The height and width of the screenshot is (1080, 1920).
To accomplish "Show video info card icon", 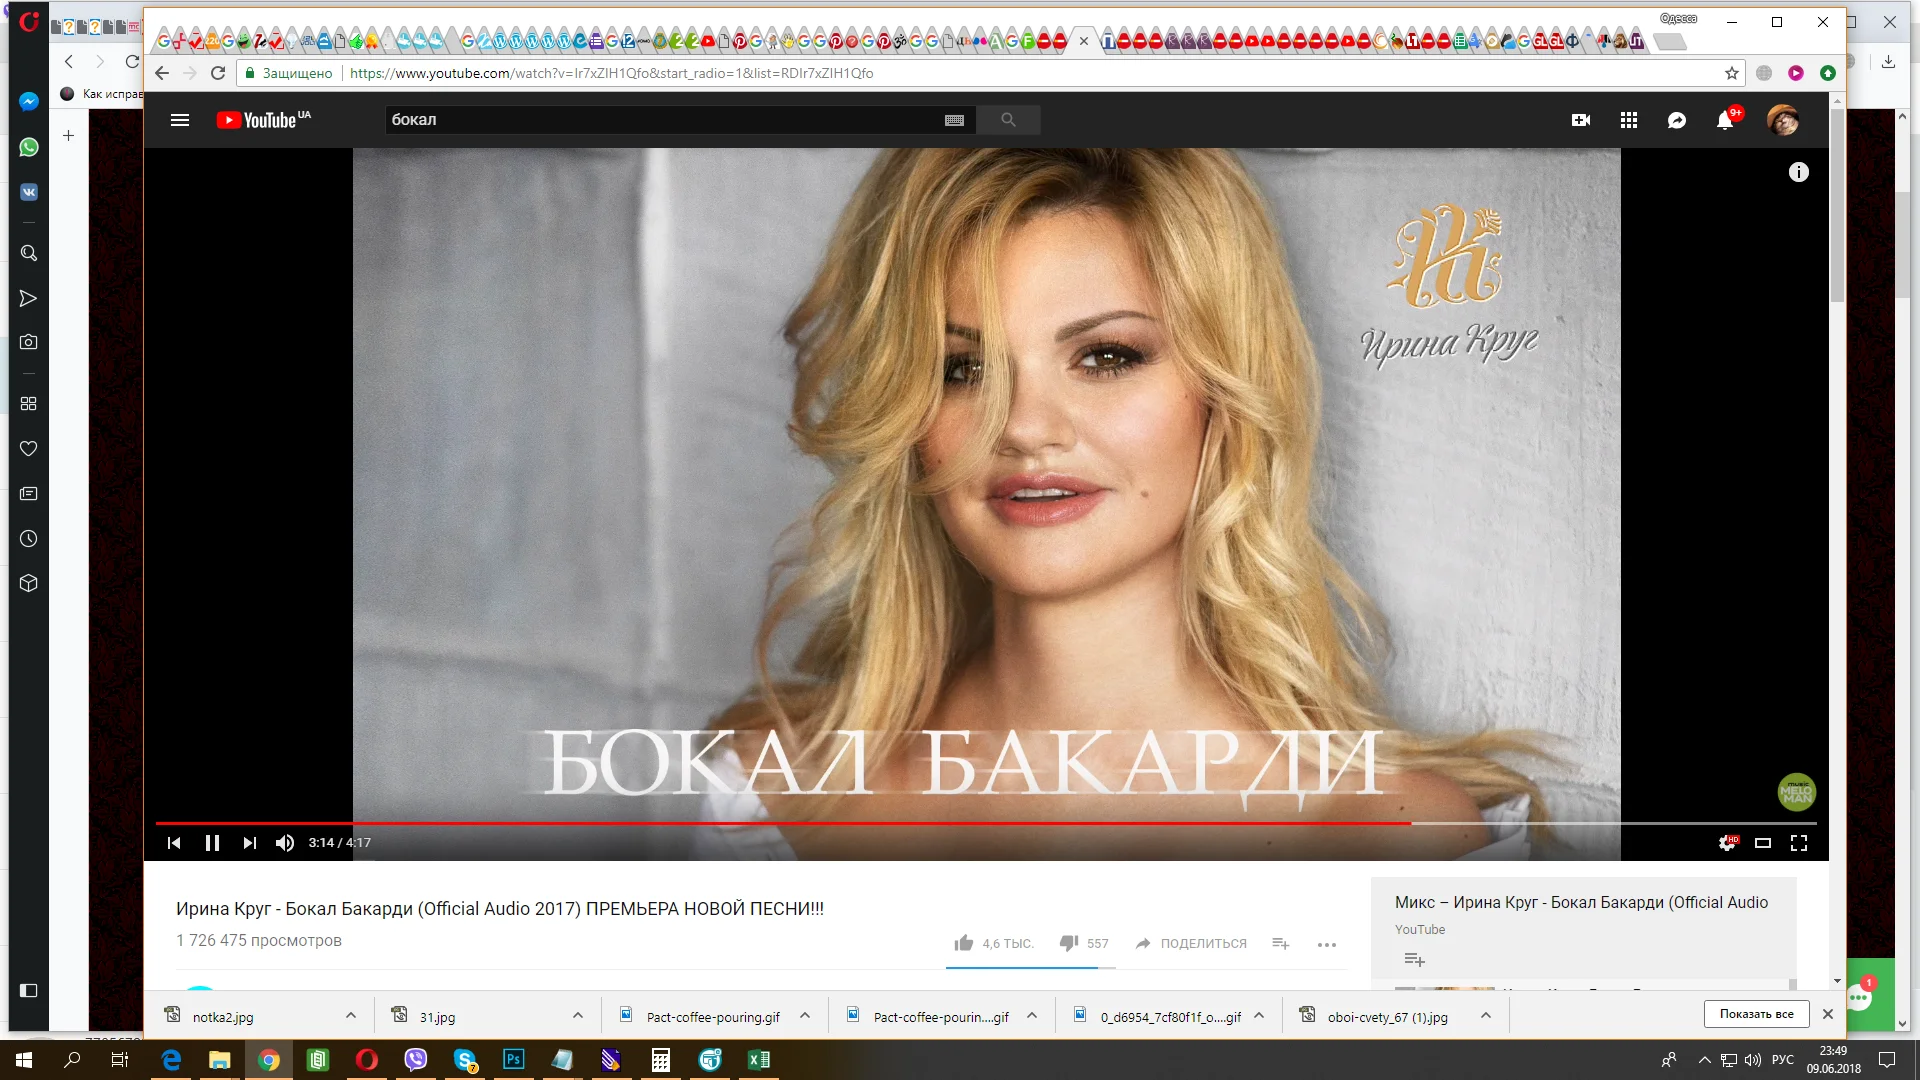I will click(x=1798, y=172).
